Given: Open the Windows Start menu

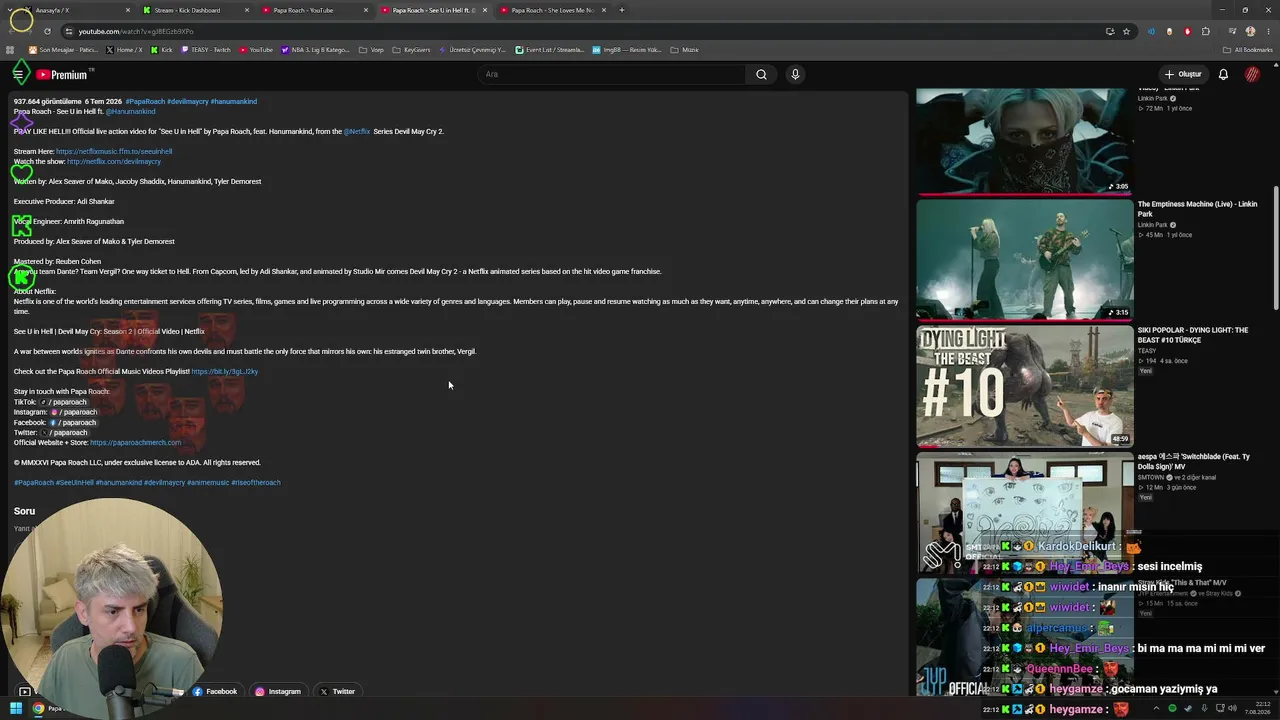Looking at the screenshot, I should click(x=16, y=709).
